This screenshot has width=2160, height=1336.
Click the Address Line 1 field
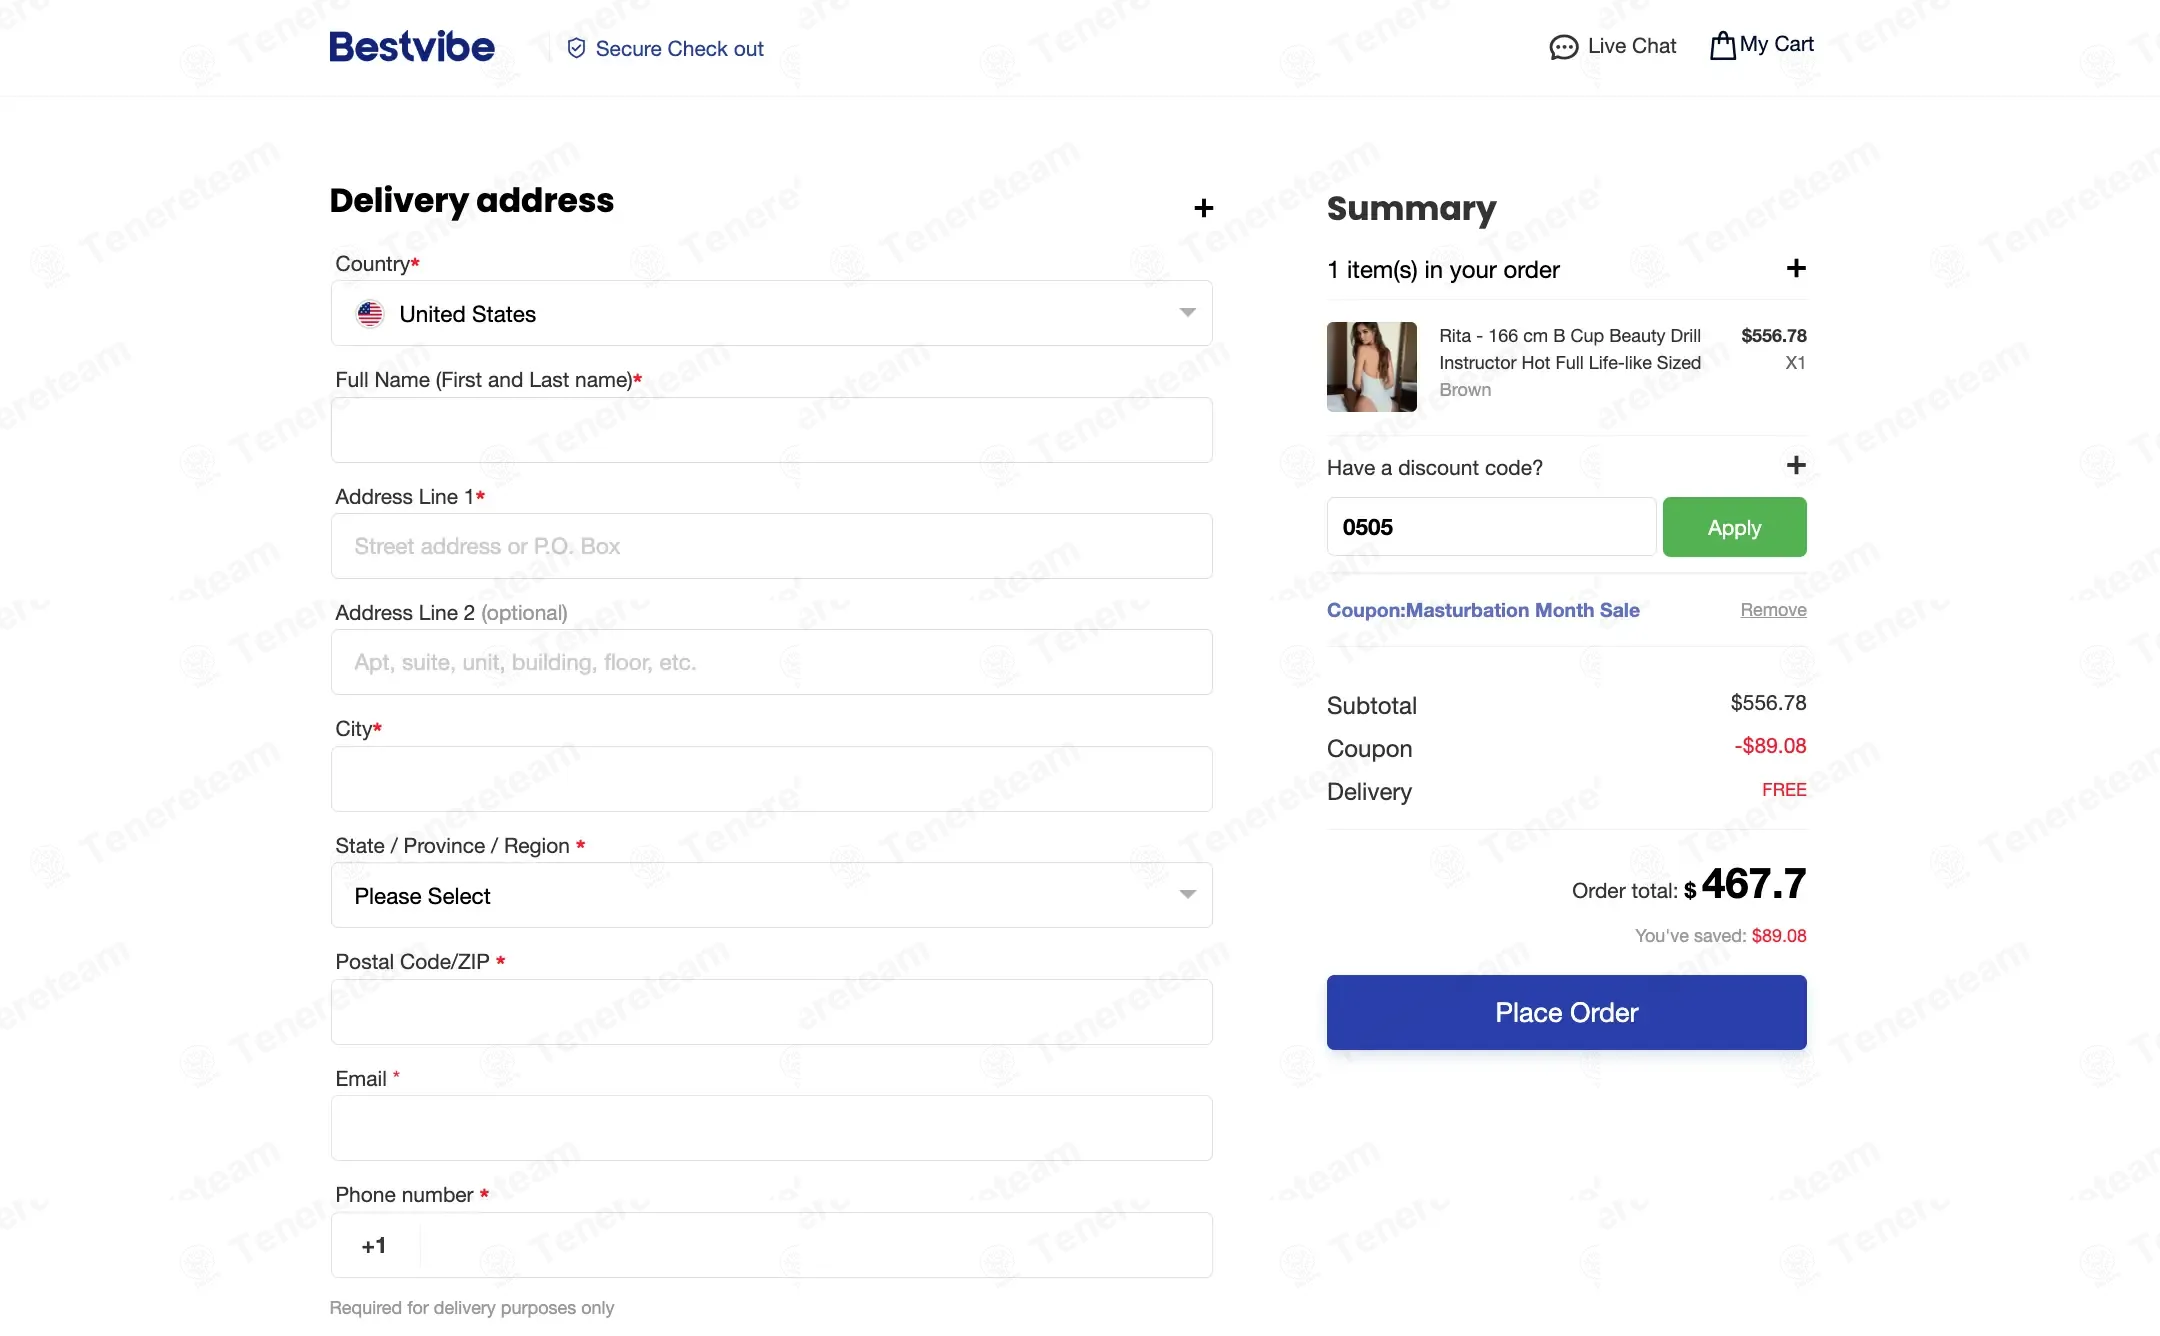tap(772, 546)
